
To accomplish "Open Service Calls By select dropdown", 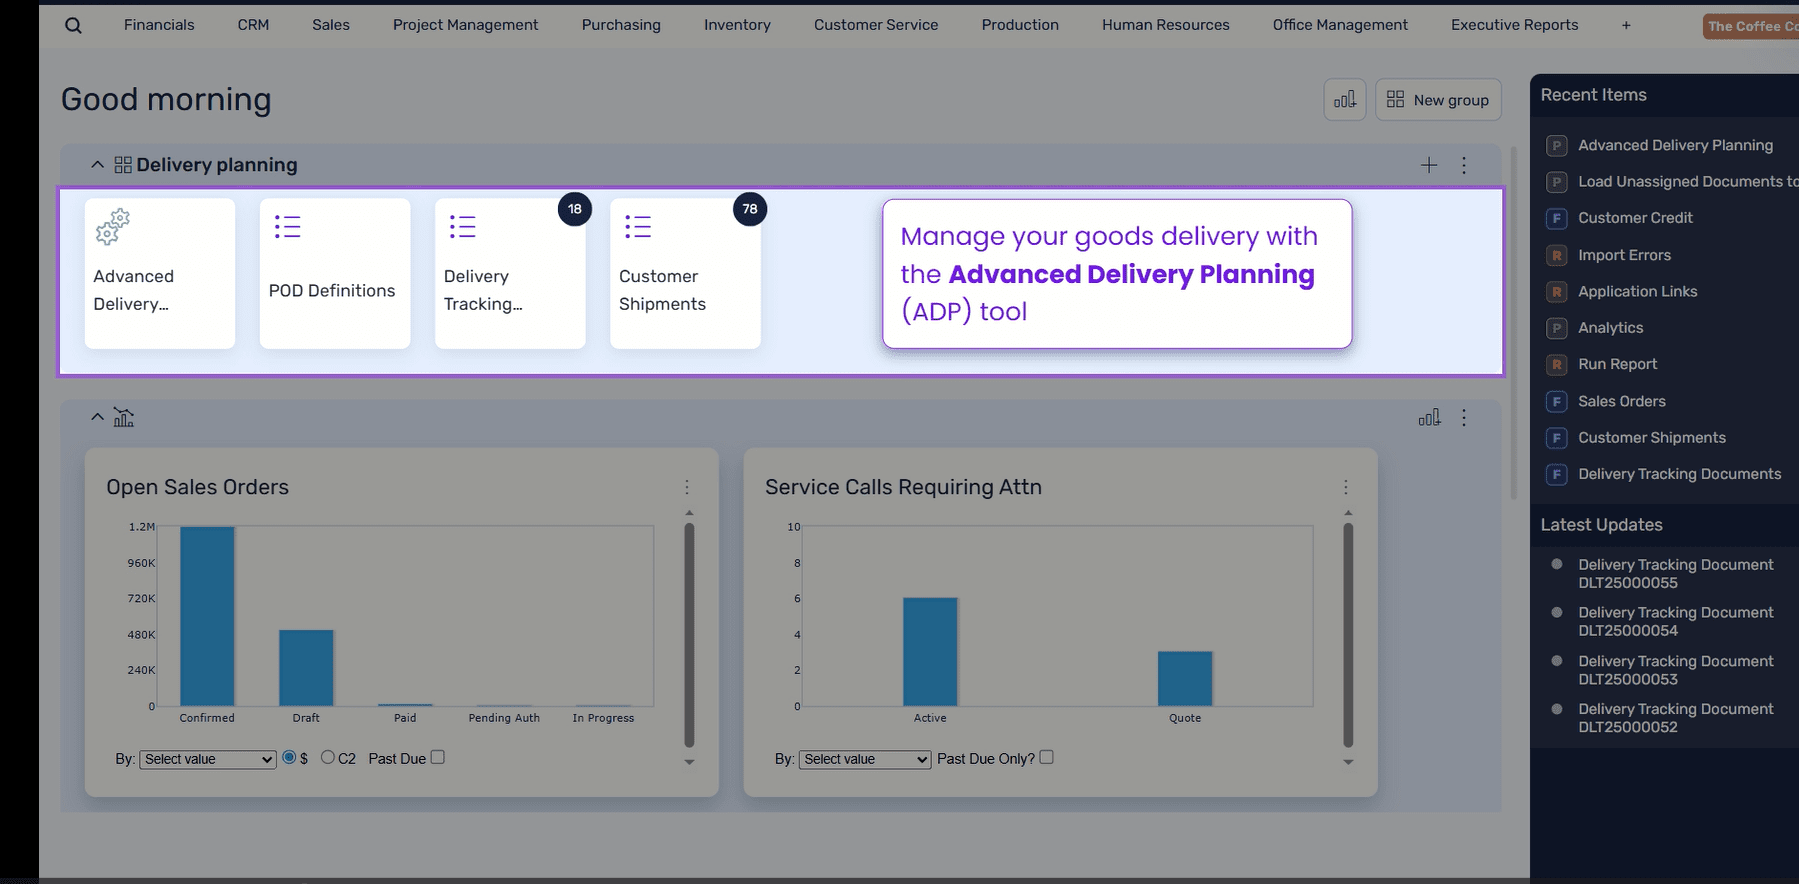I will [865, 759].
